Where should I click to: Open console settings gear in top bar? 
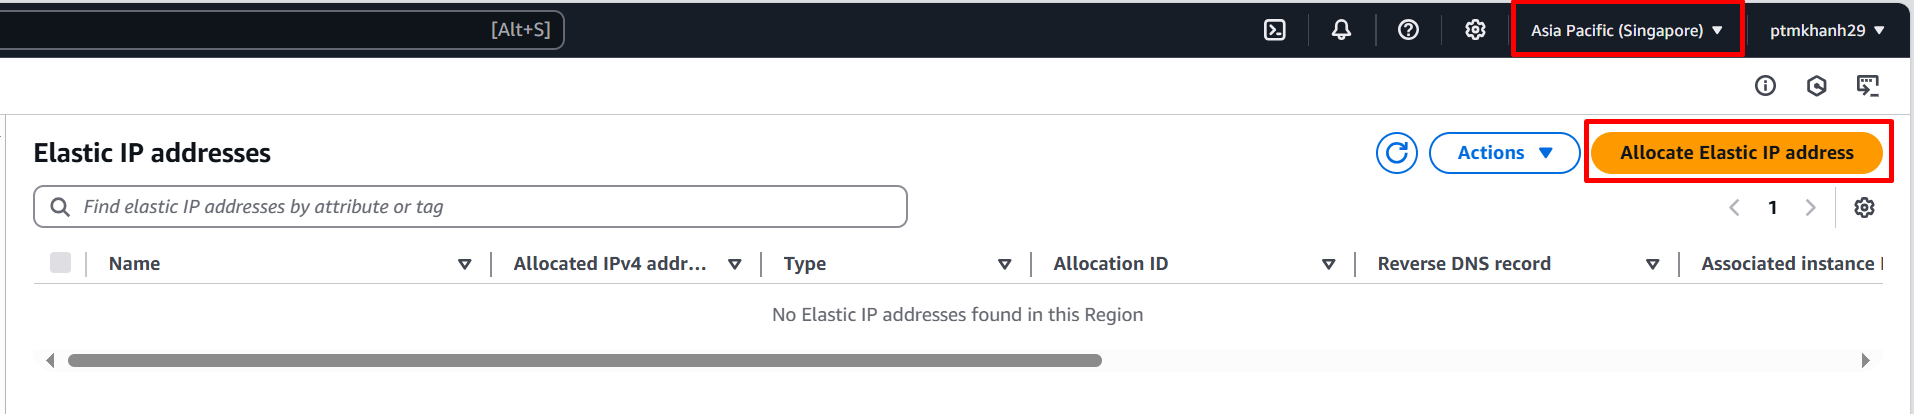pos(1475,30)
